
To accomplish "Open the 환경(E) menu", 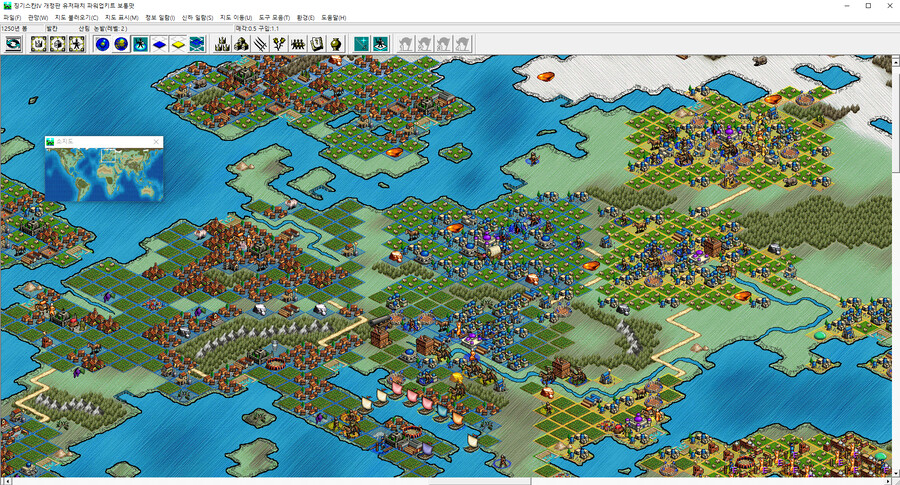I will coord(305,18).
